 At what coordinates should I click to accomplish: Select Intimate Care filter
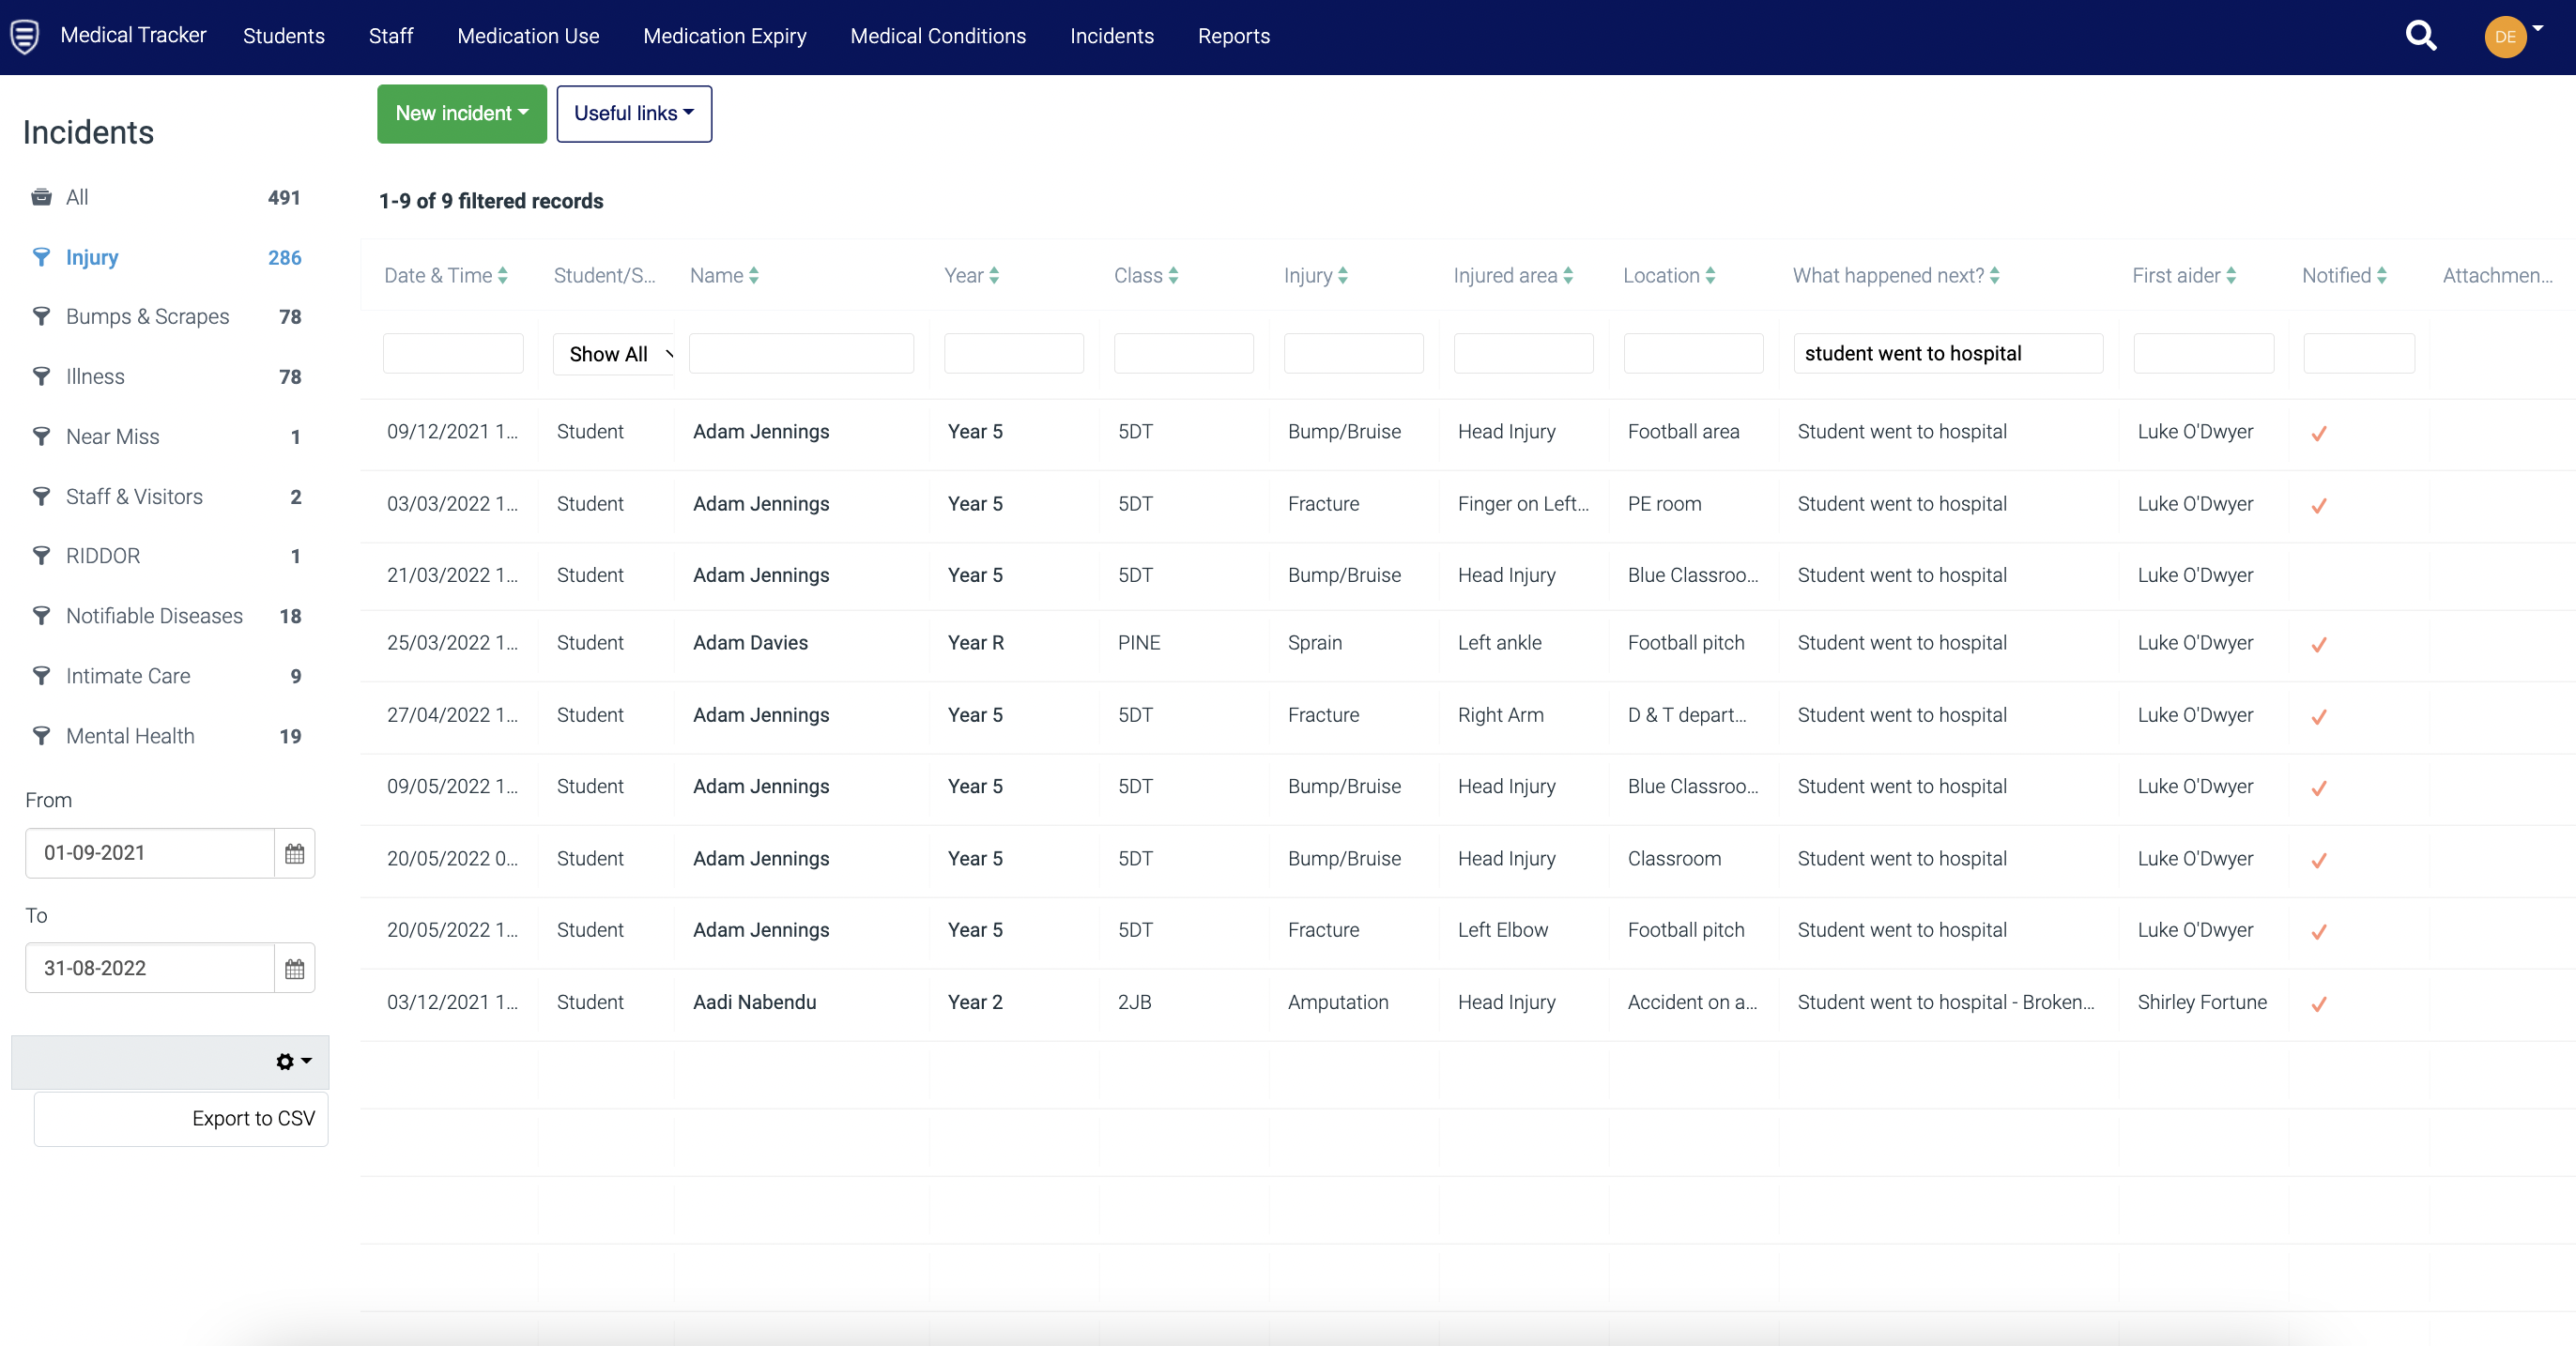coord(128,675)
